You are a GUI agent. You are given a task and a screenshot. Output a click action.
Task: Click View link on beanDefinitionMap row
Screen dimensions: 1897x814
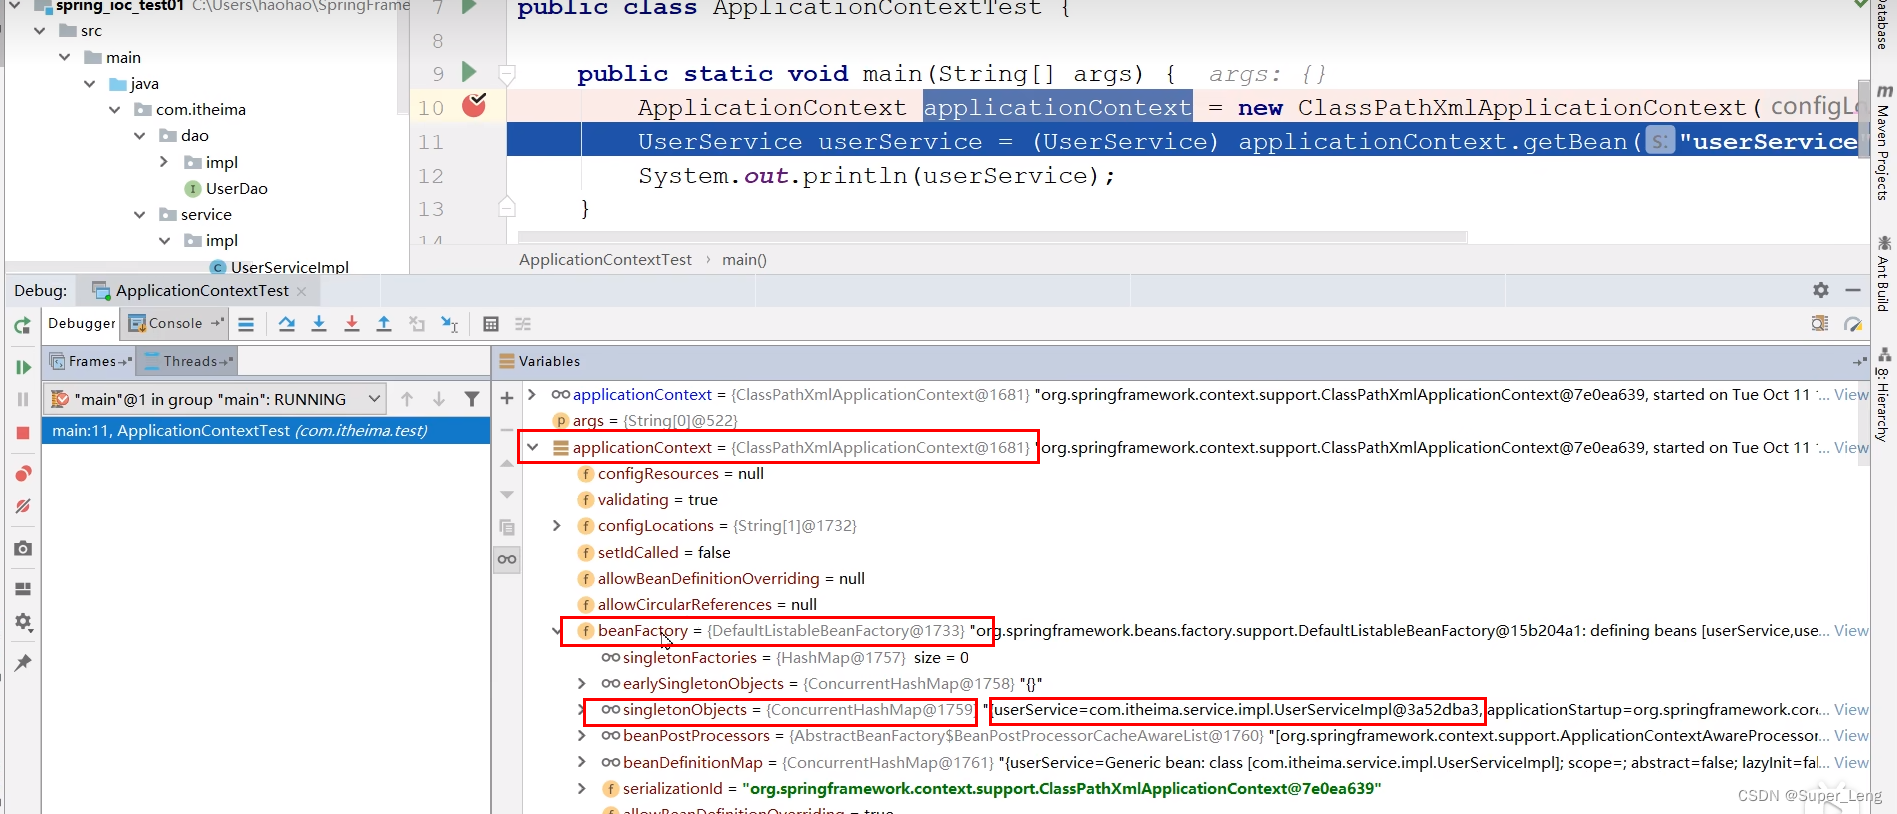[1851, 762]
